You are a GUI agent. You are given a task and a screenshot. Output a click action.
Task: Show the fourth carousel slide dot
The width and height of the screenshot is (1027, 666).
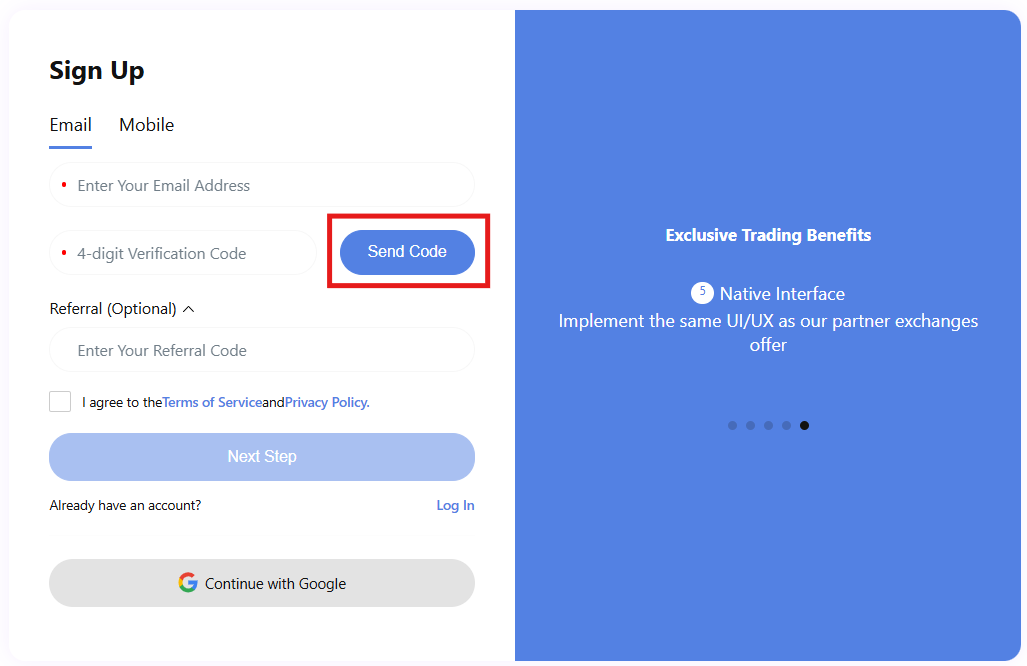(x=786, y=426)
